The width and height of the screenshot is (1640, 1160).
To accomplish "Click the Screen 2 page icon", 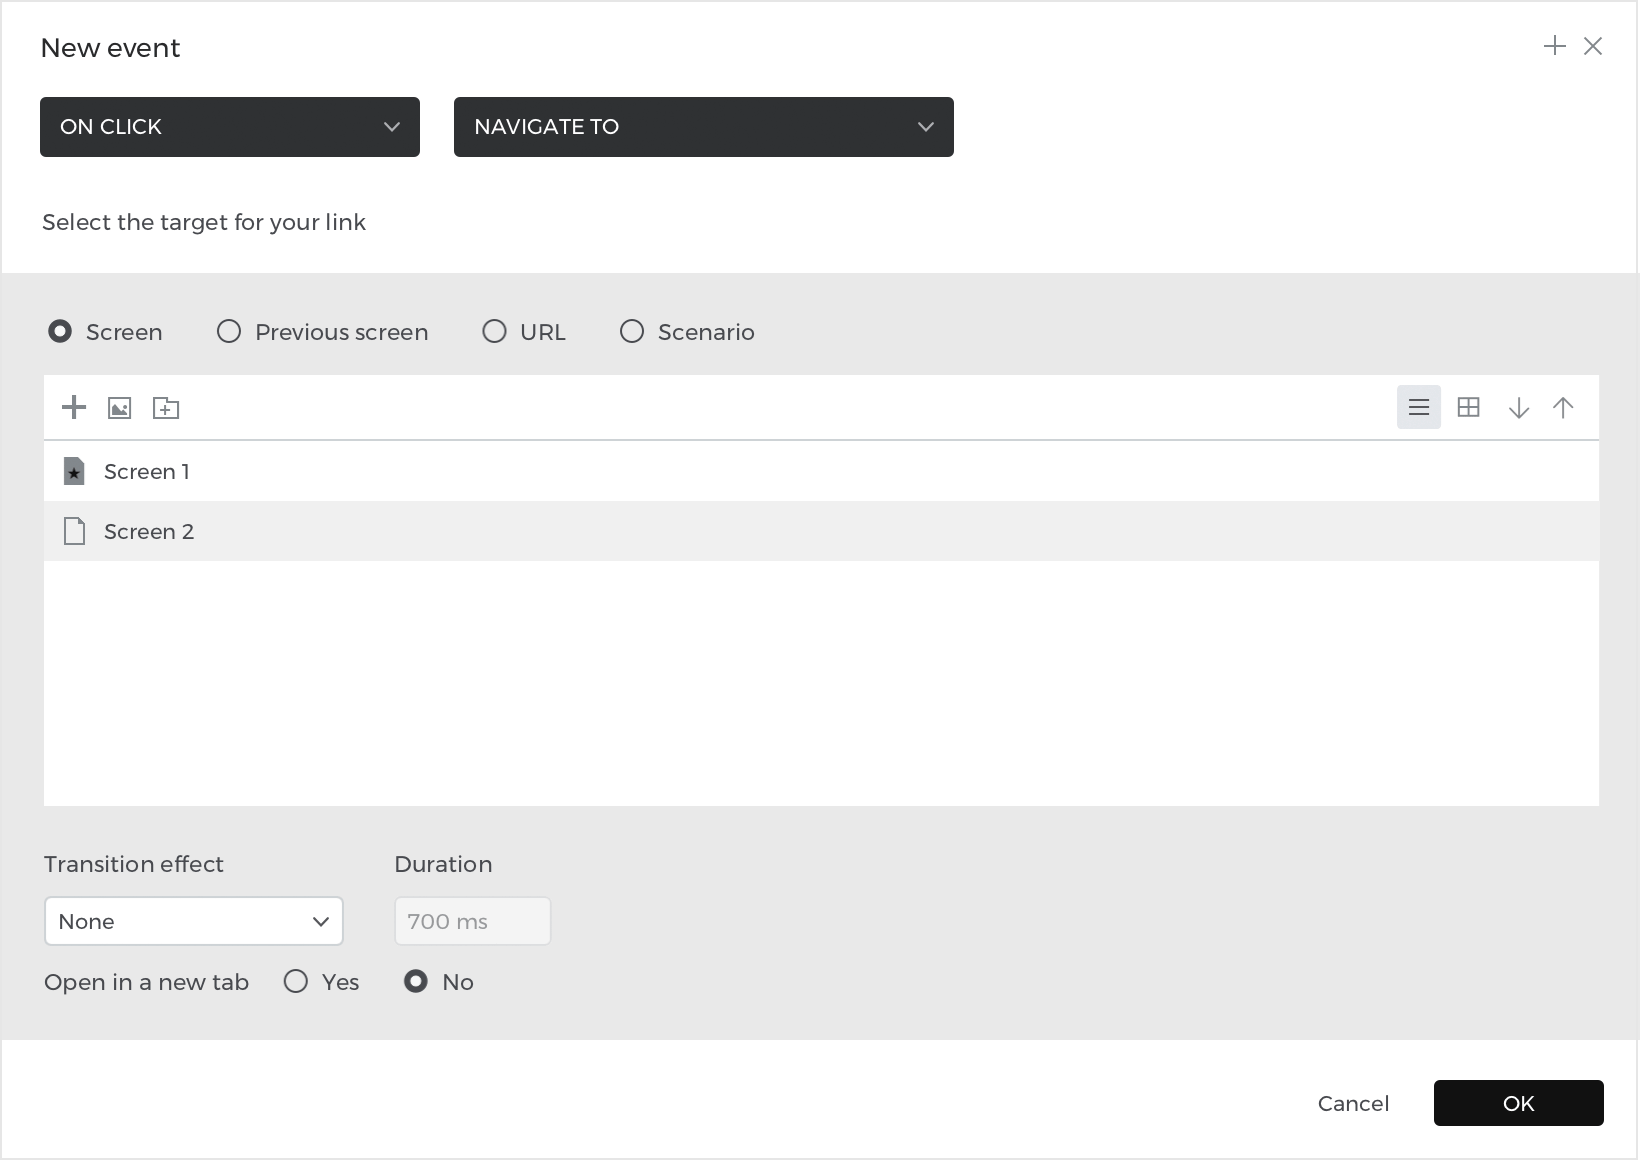I will (x=74, y=531).
